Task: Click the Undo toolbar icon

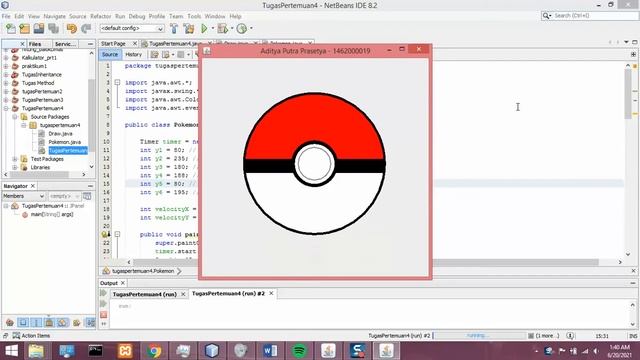Action: click(x=72, y=29)
